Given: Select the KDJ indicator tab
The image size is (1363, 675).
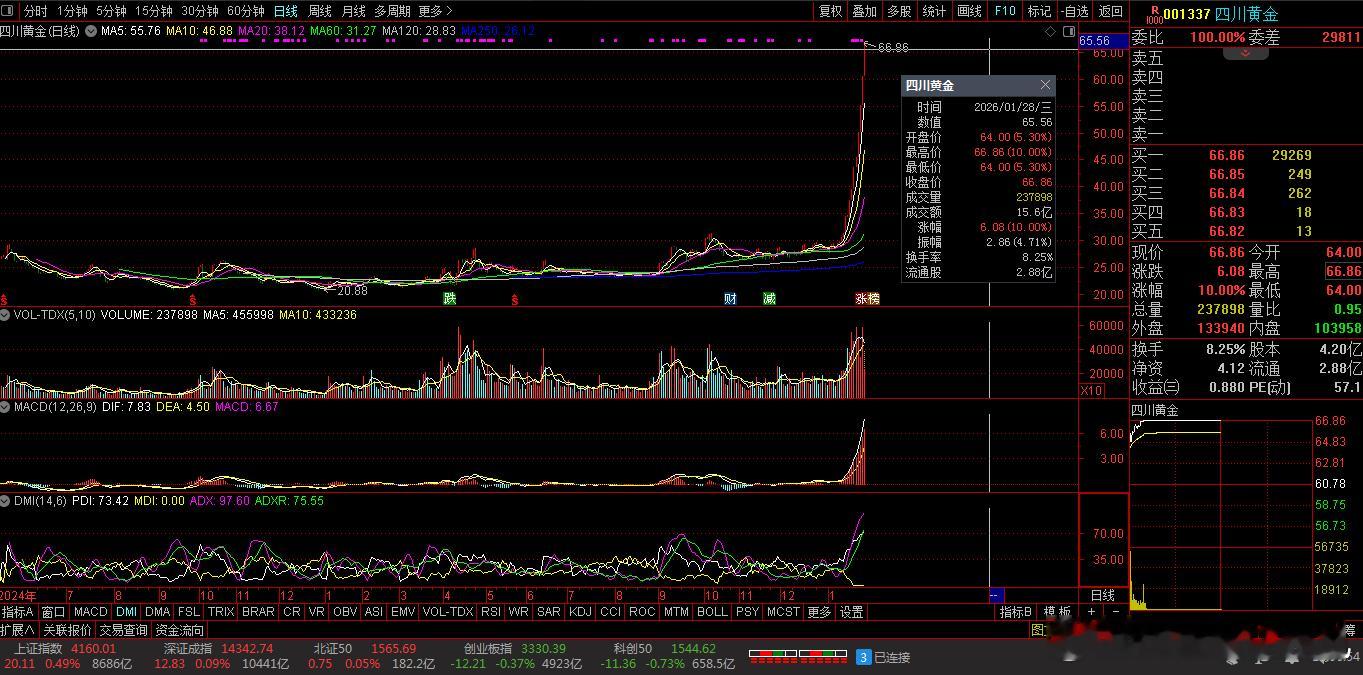Looking at the screenshot, I should pyautogui.click(x=580, y=612).
